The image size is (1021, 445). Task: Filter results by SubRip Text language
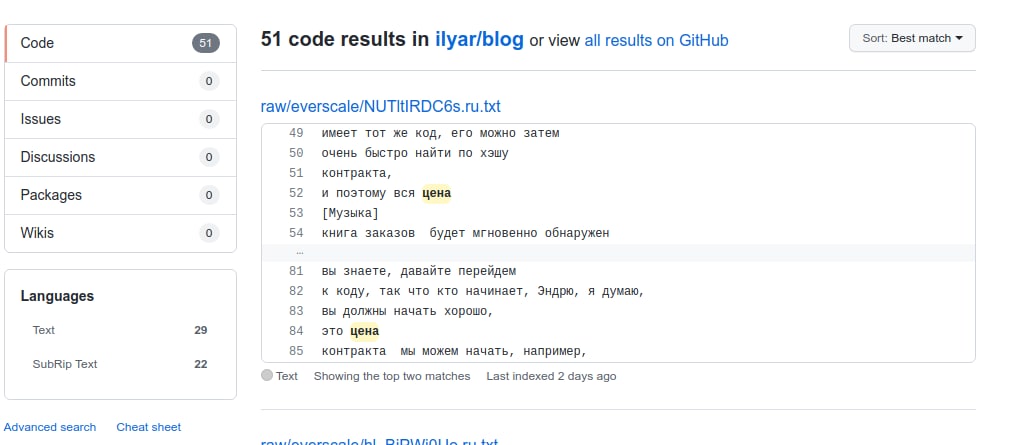pyautogui.click(x=65, y=364)
